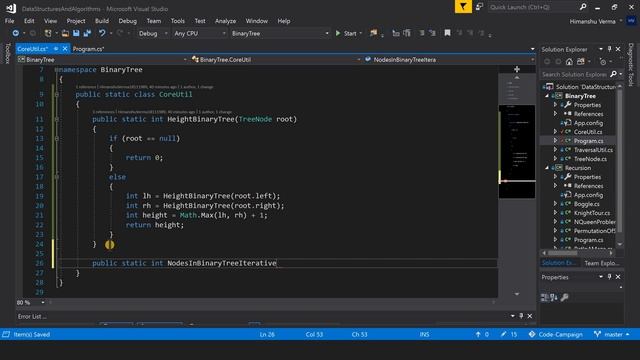Click the Save floppy disk icon

pos(76,33)
